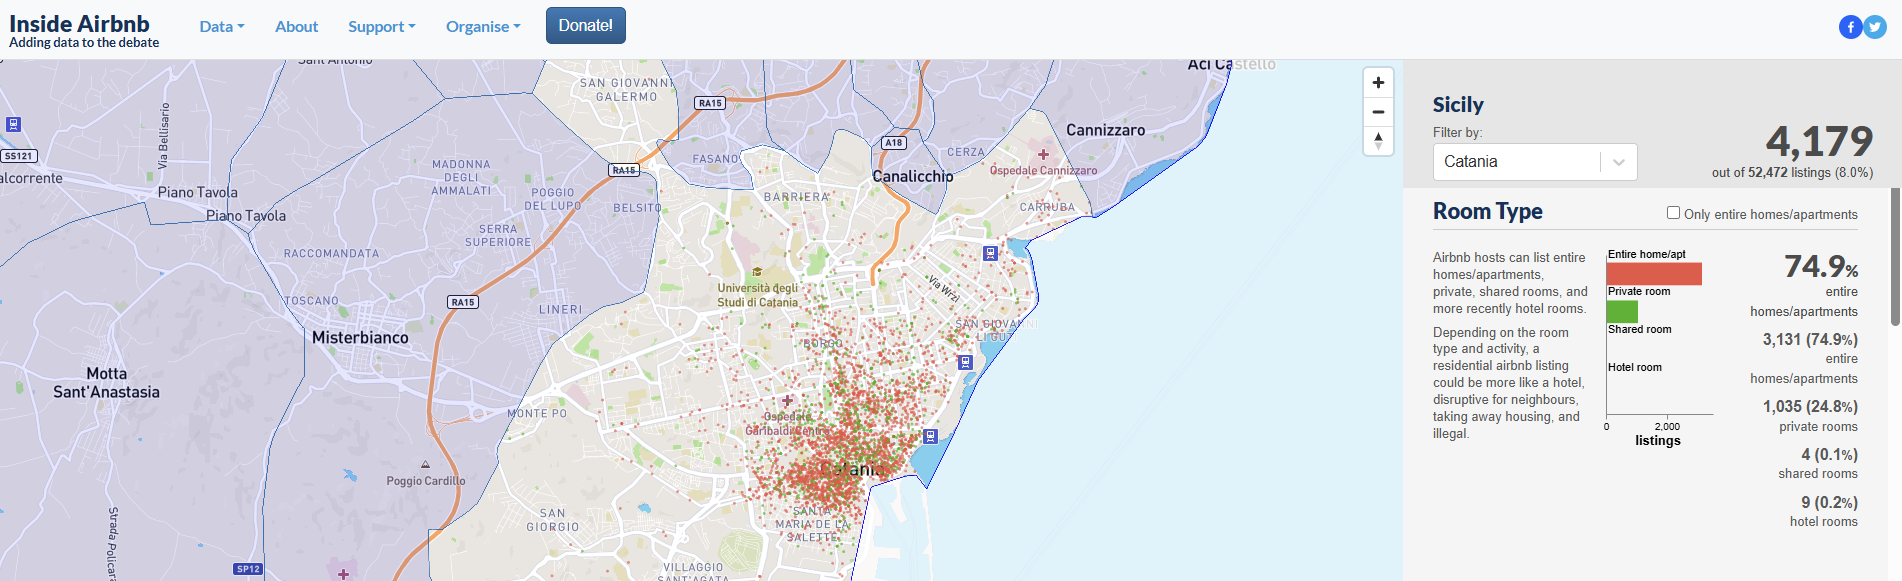Screen dimensions: 1902x581
Task: Click the train station icon near Via Bellisario
Action: pyautogui.click(x=13, y=125)
